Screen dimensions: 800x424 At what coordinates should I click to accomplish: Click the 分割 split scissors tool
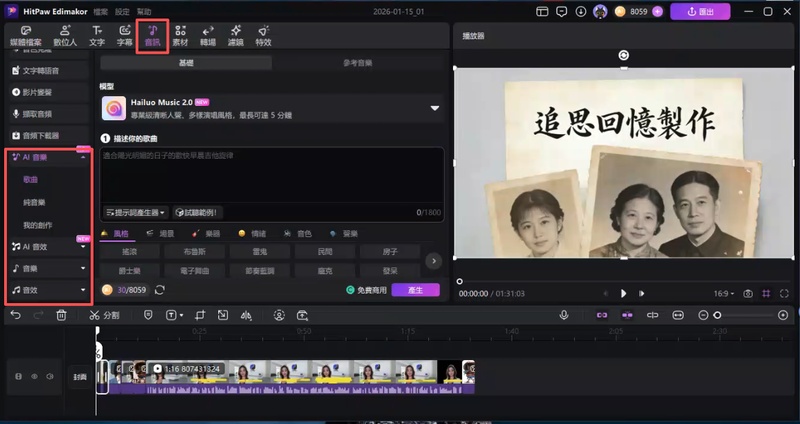tap(104, 315)
